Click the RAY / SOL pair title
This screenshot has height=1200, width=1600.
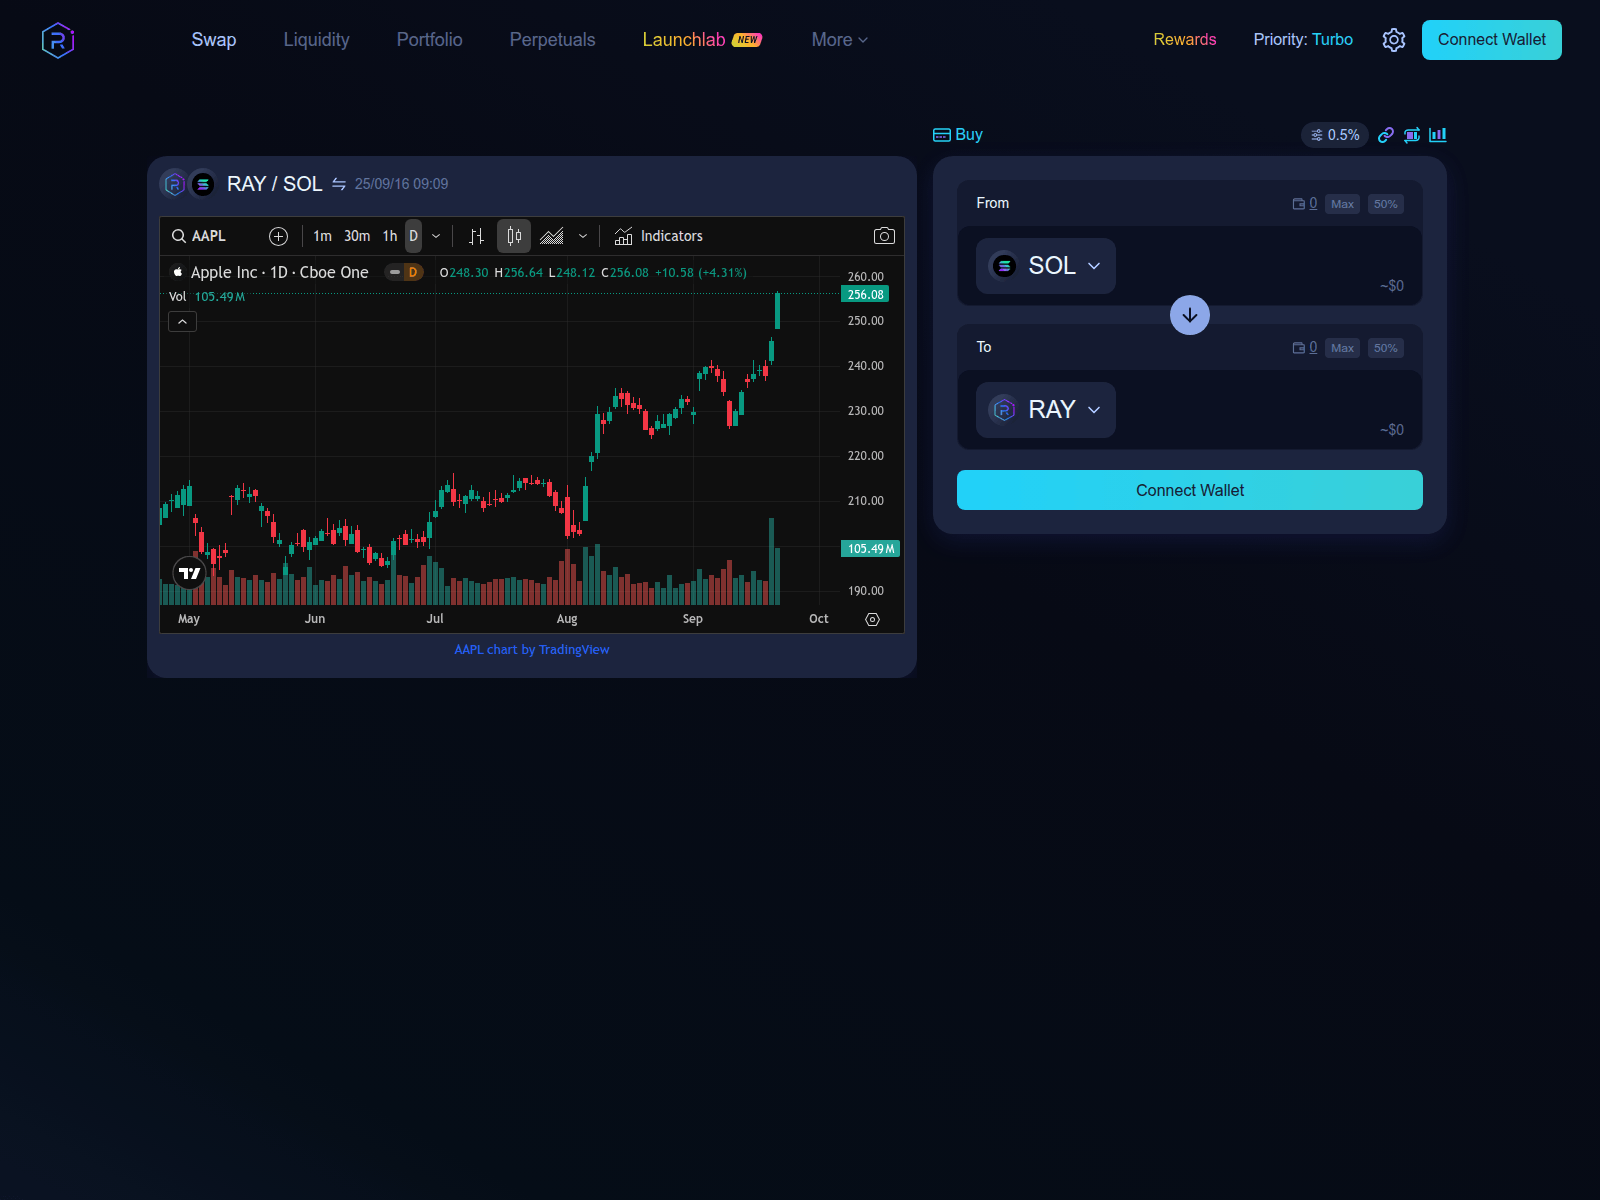point(274,184)
